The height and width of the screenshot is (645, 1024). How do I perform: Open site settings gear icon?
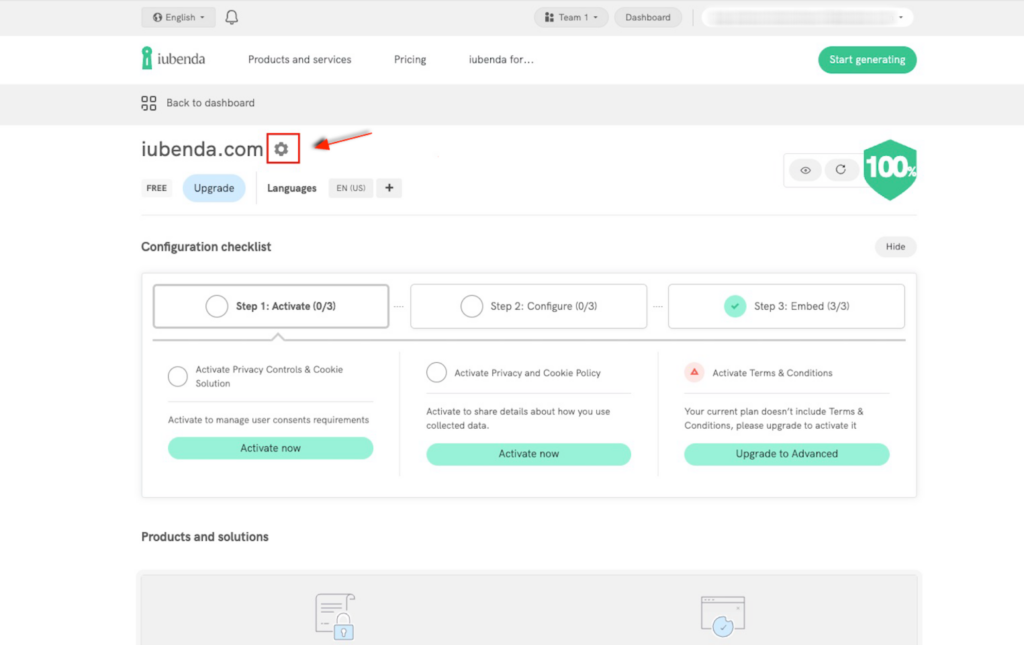click(x=282, y=149)
